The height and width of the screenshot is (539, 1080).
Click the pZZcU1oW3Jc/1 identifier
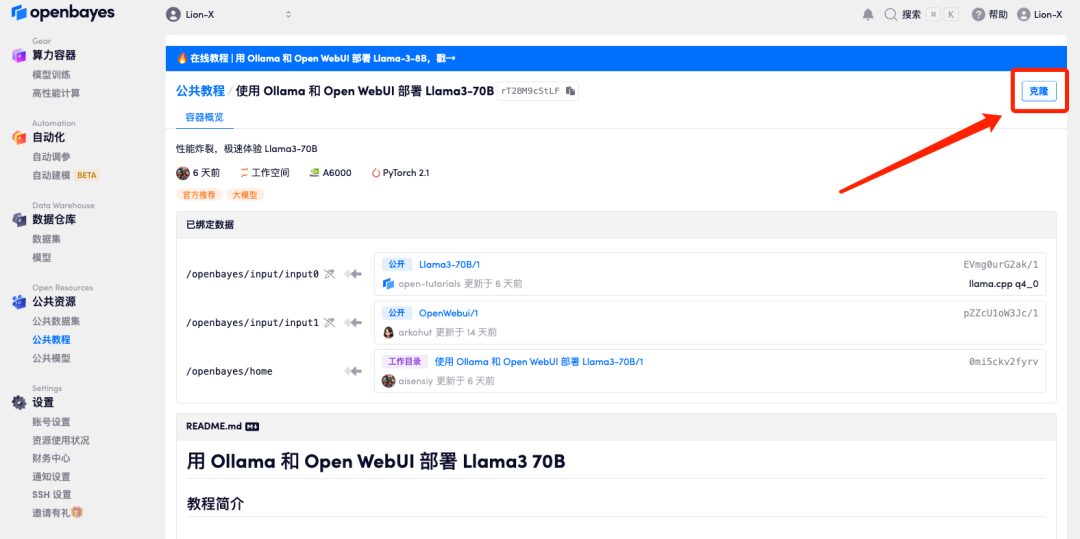[x=1001, y=313]
